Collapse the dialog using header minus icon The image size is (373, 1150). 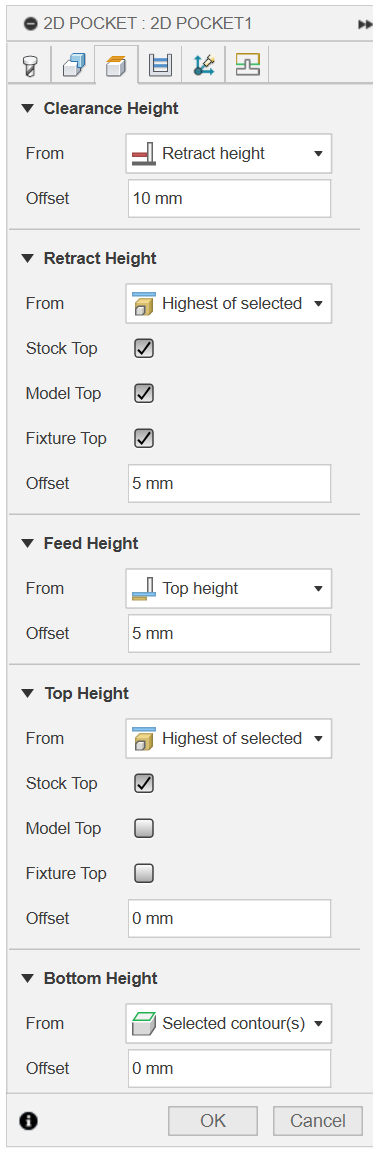[x=30, y=23]
